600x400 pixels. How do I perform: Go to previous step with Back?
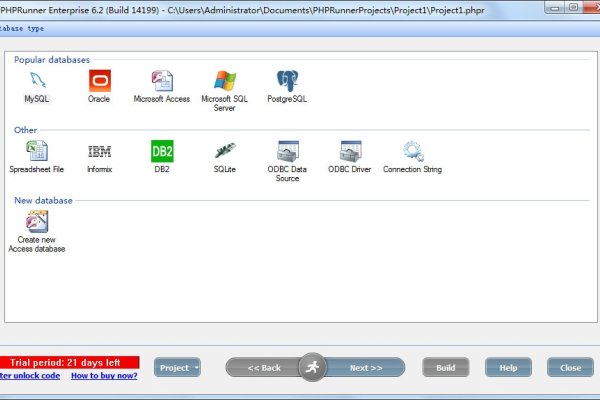264,368
